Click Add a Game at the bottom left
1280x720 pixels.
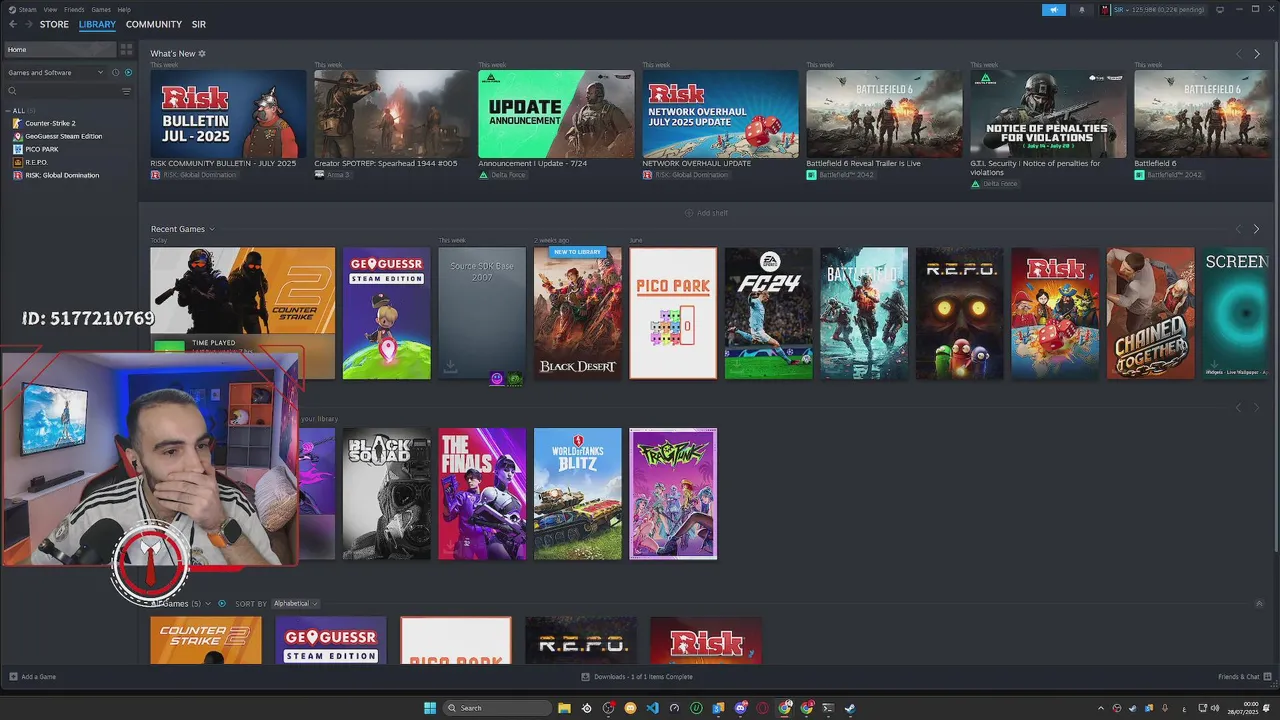pos(32,677)
